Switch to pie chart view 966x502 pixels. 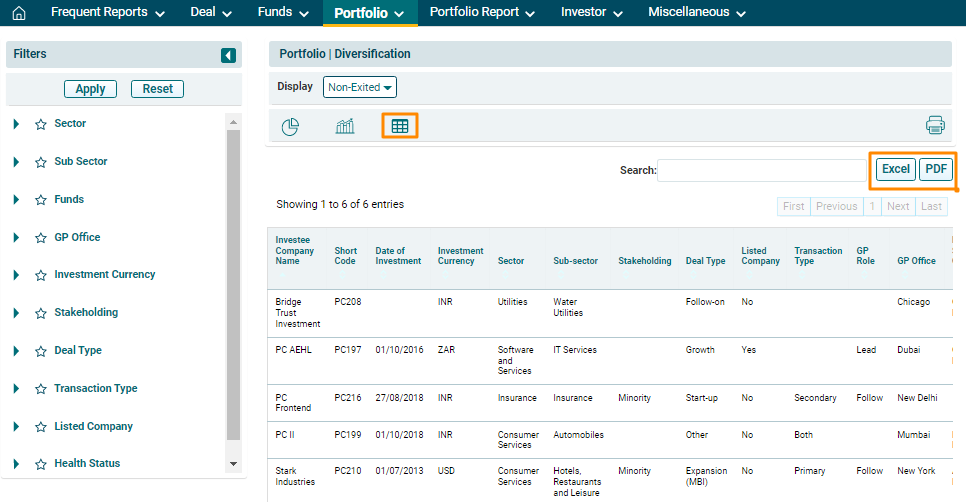(x=290, y=126)
